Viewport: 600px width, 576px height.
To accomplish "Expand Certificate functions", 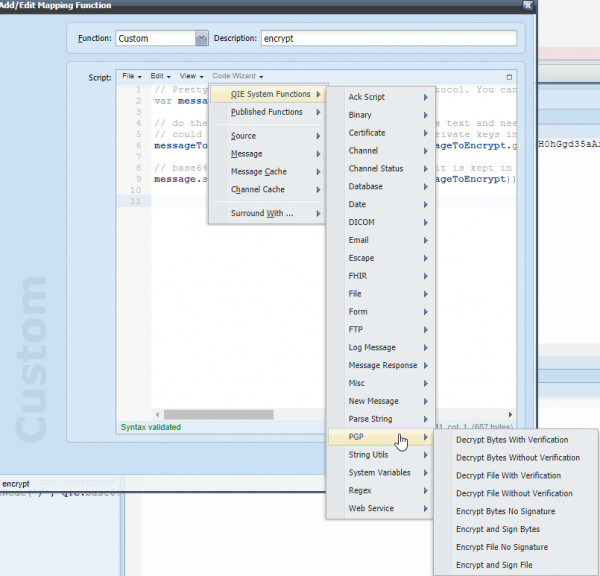I will point(381,133).
